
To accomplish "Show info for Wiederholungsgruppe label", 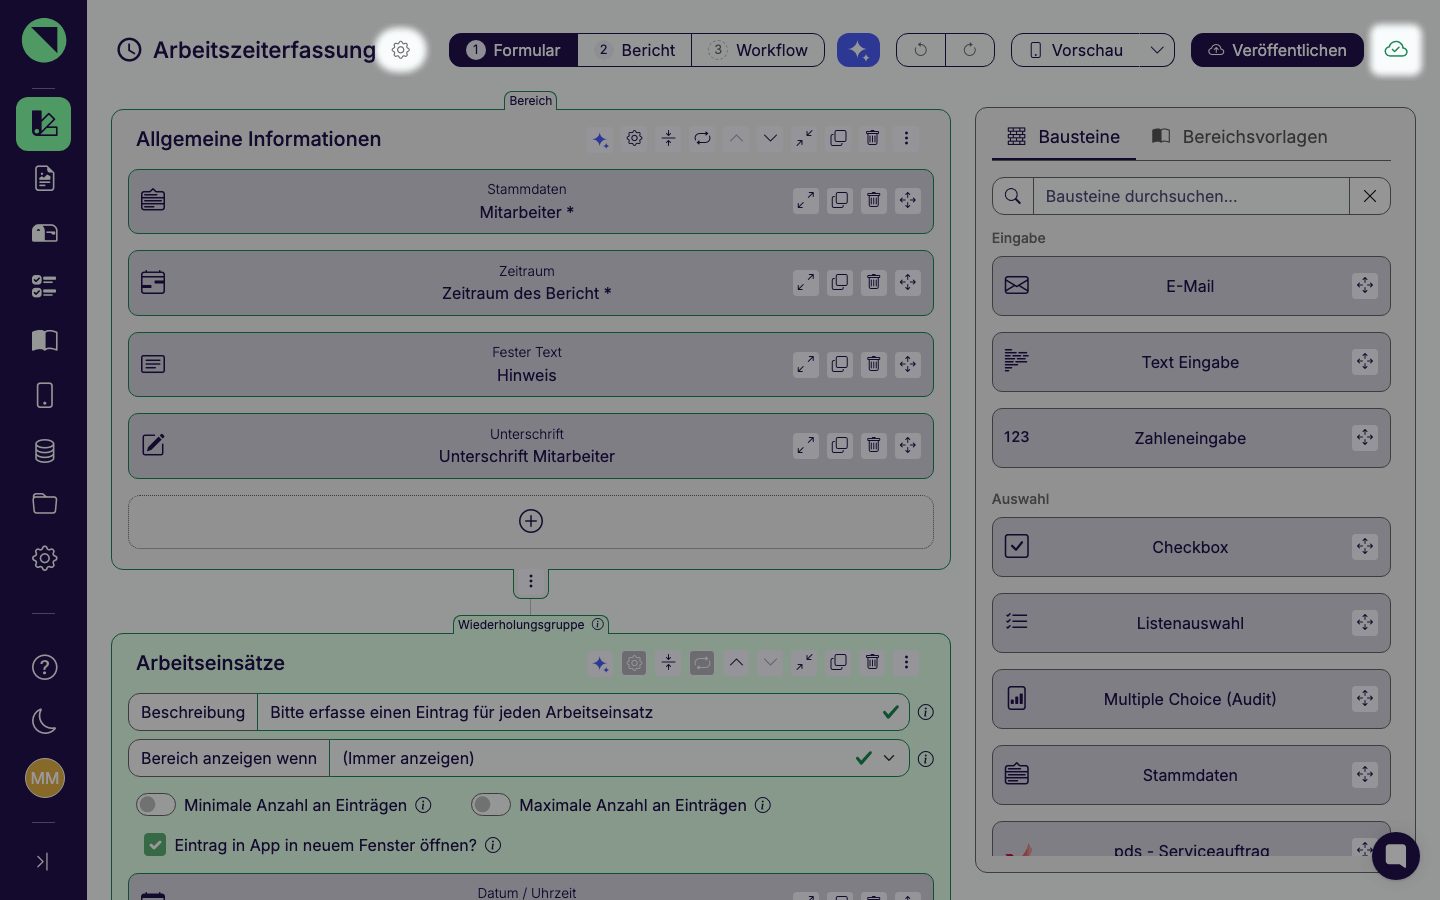I will tap(598, 624).
